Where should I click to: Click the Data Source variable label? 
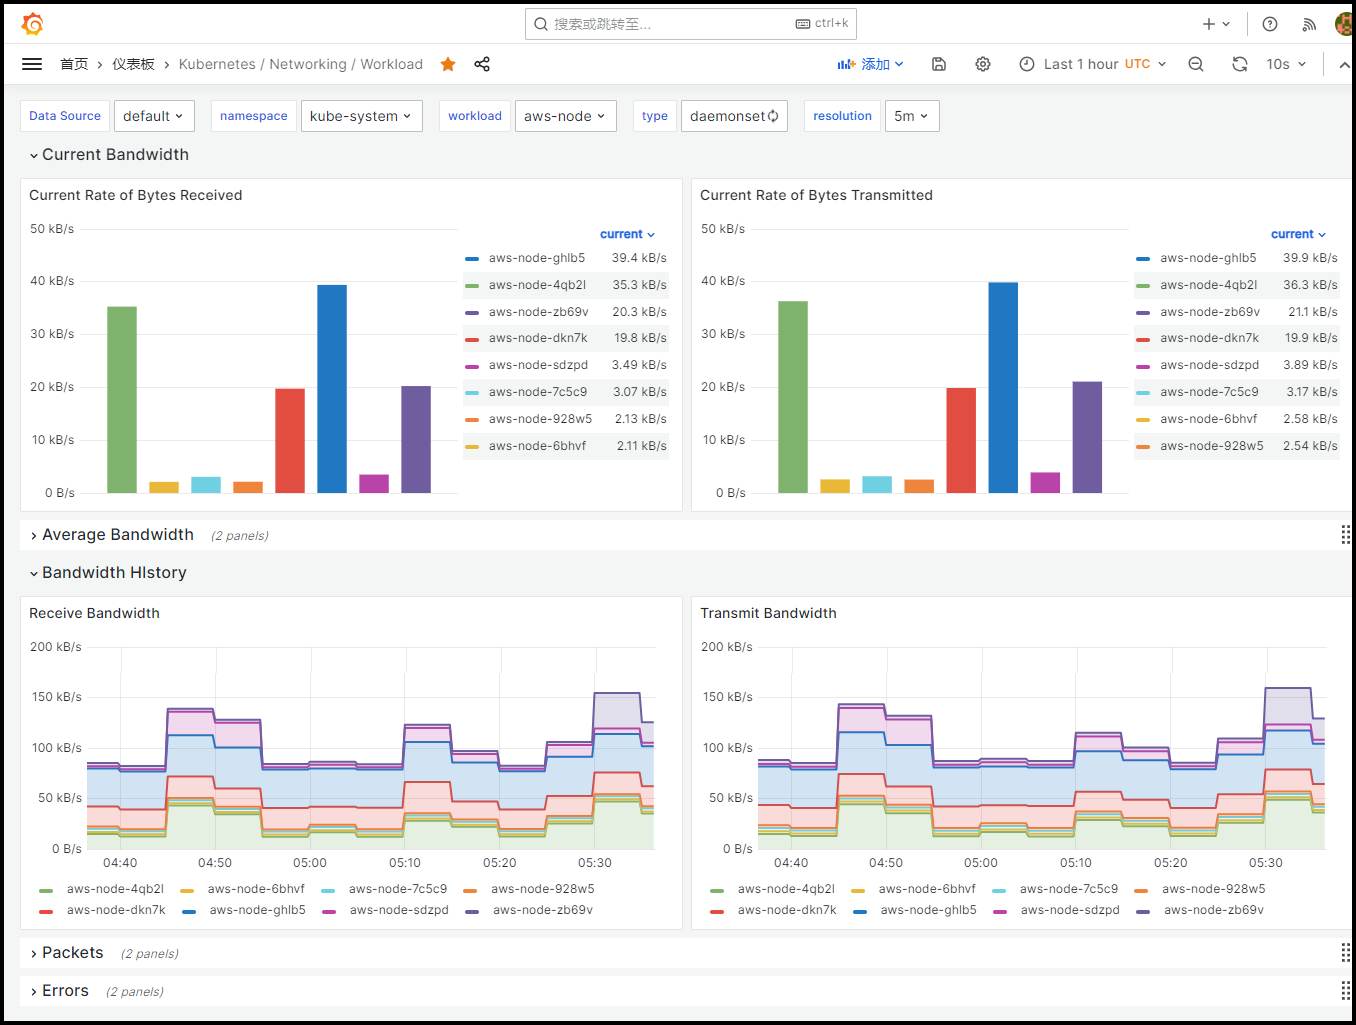pyautogui.click(x=65, y=116)
